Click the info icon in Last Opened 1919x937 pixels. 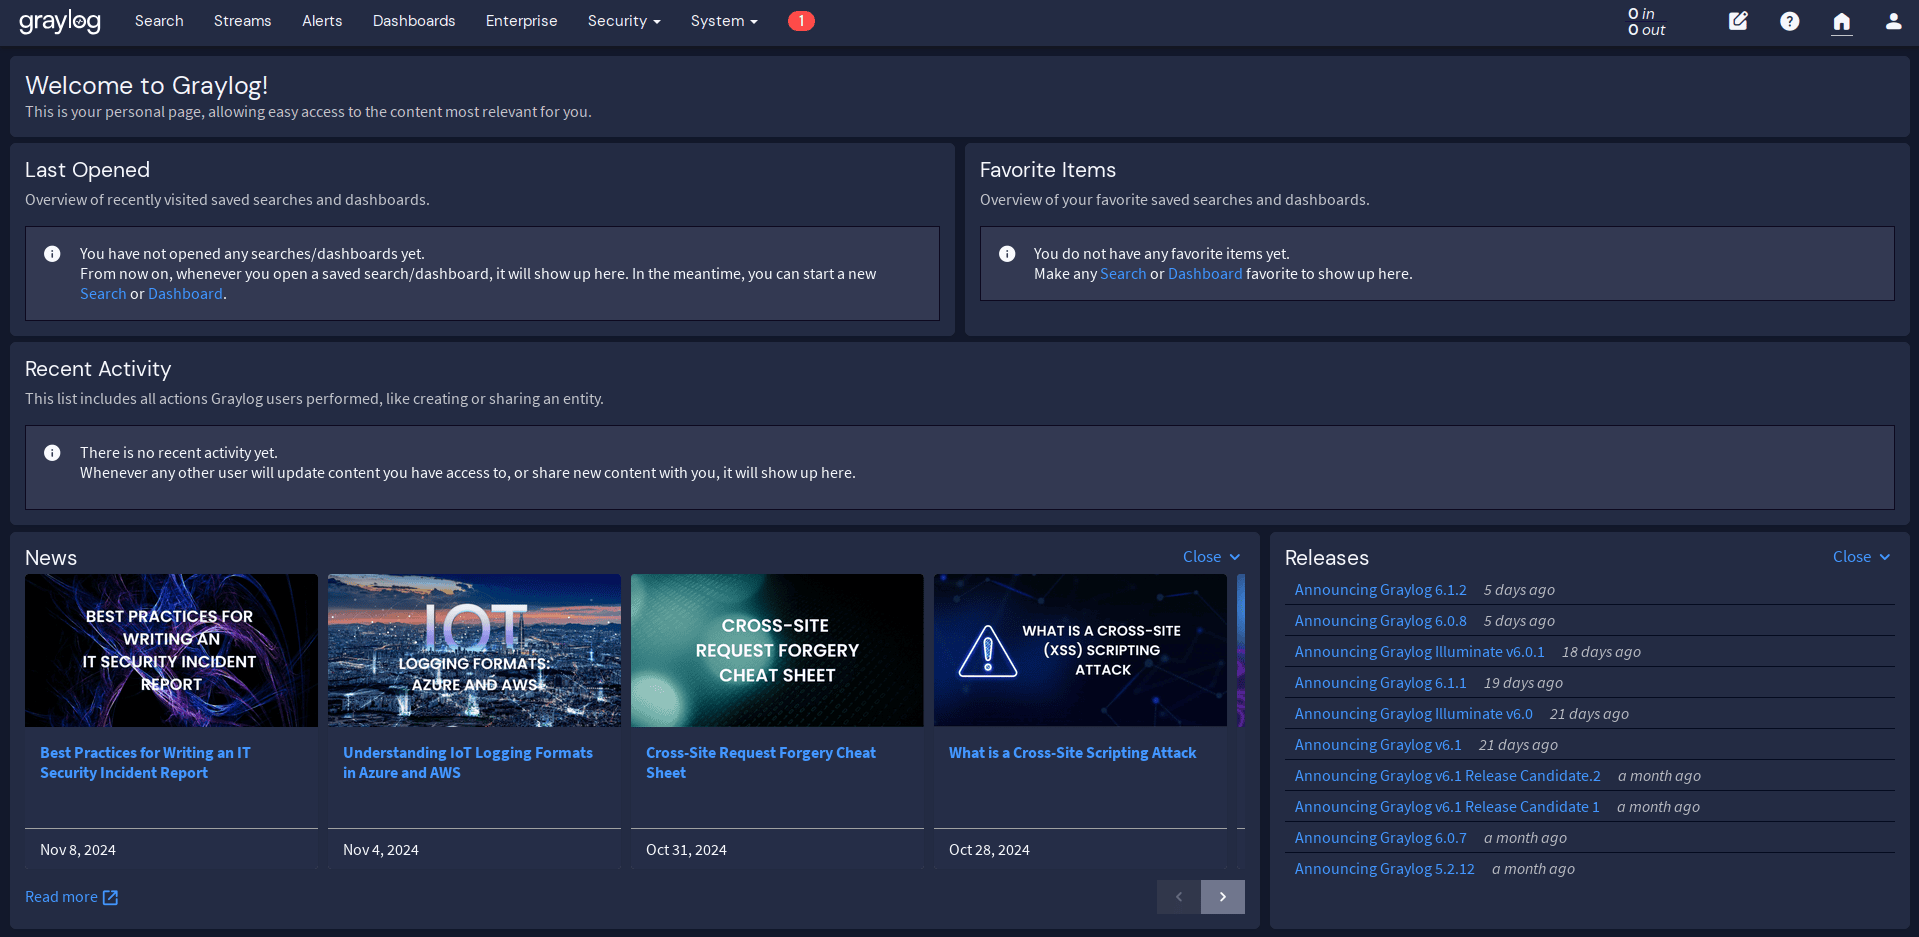coord(52,254)
